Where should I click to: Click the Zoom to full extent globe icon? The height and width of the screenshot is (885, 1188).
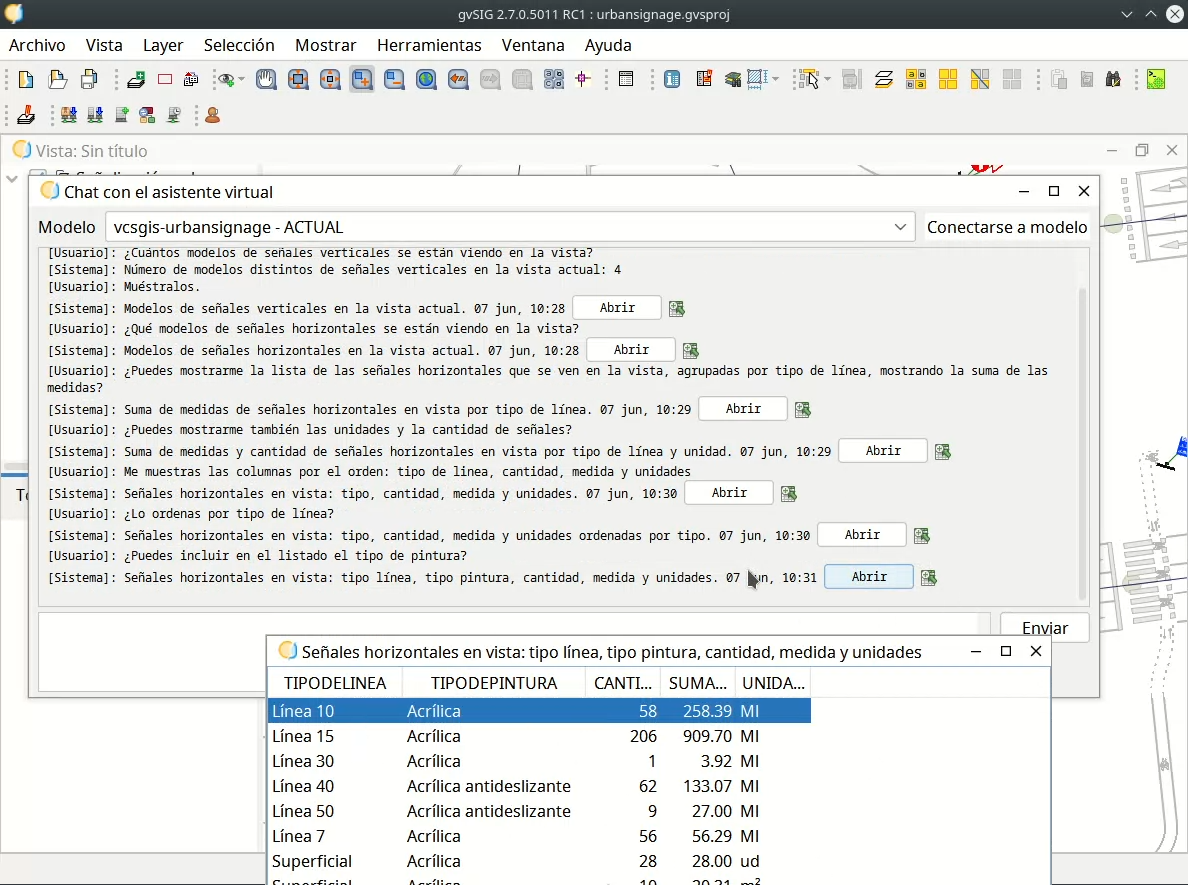[426, 80]
